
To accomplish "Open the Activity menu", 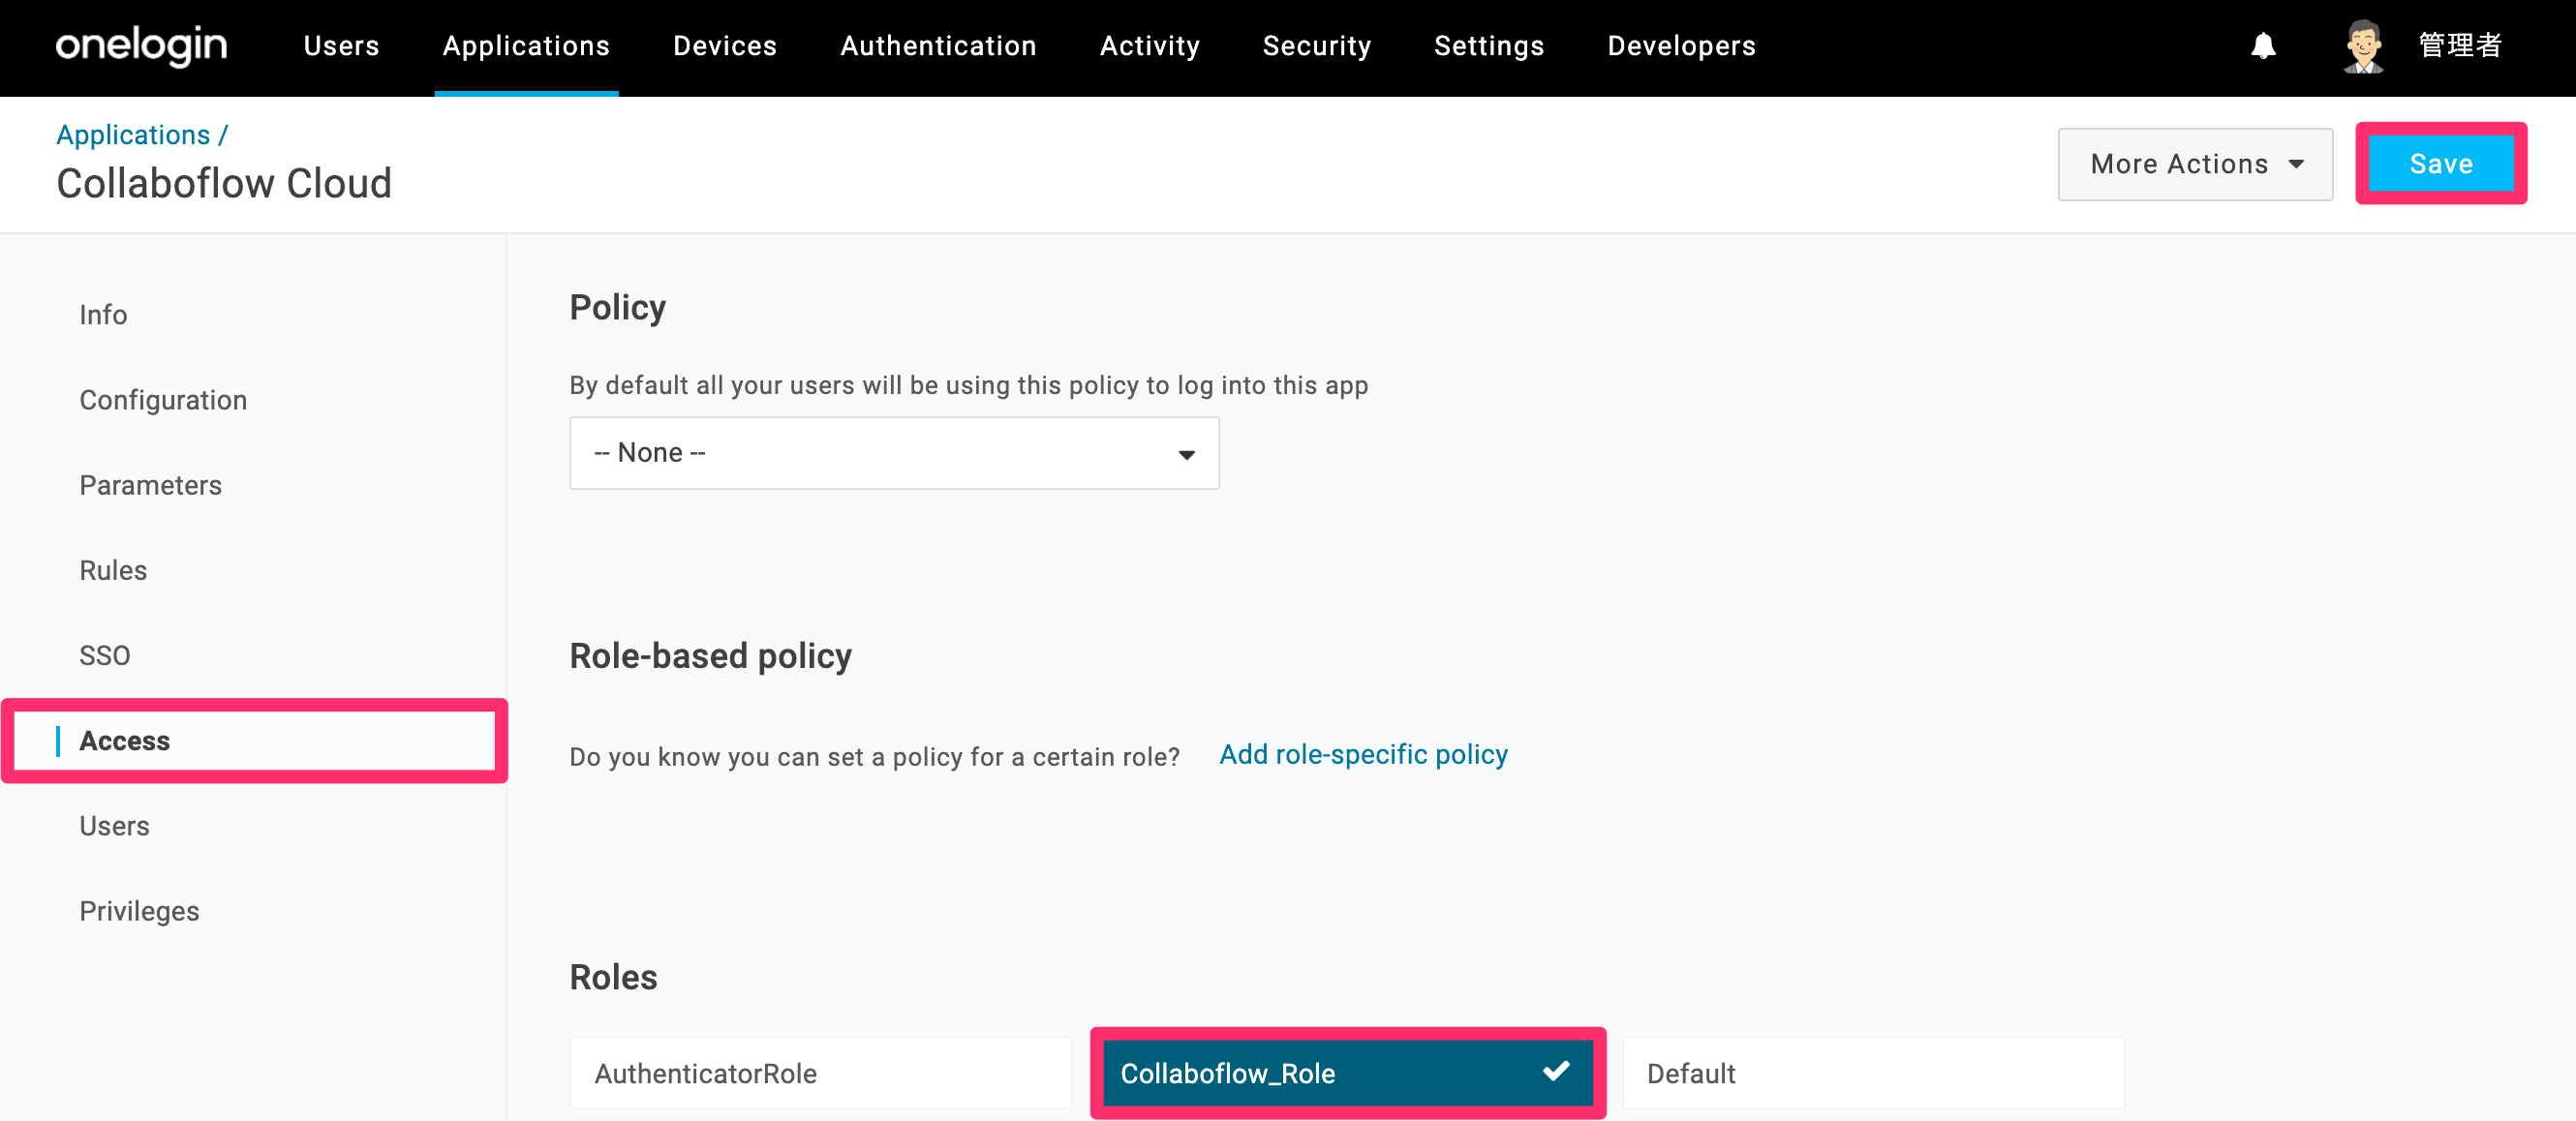I will tap(1149, 46).
